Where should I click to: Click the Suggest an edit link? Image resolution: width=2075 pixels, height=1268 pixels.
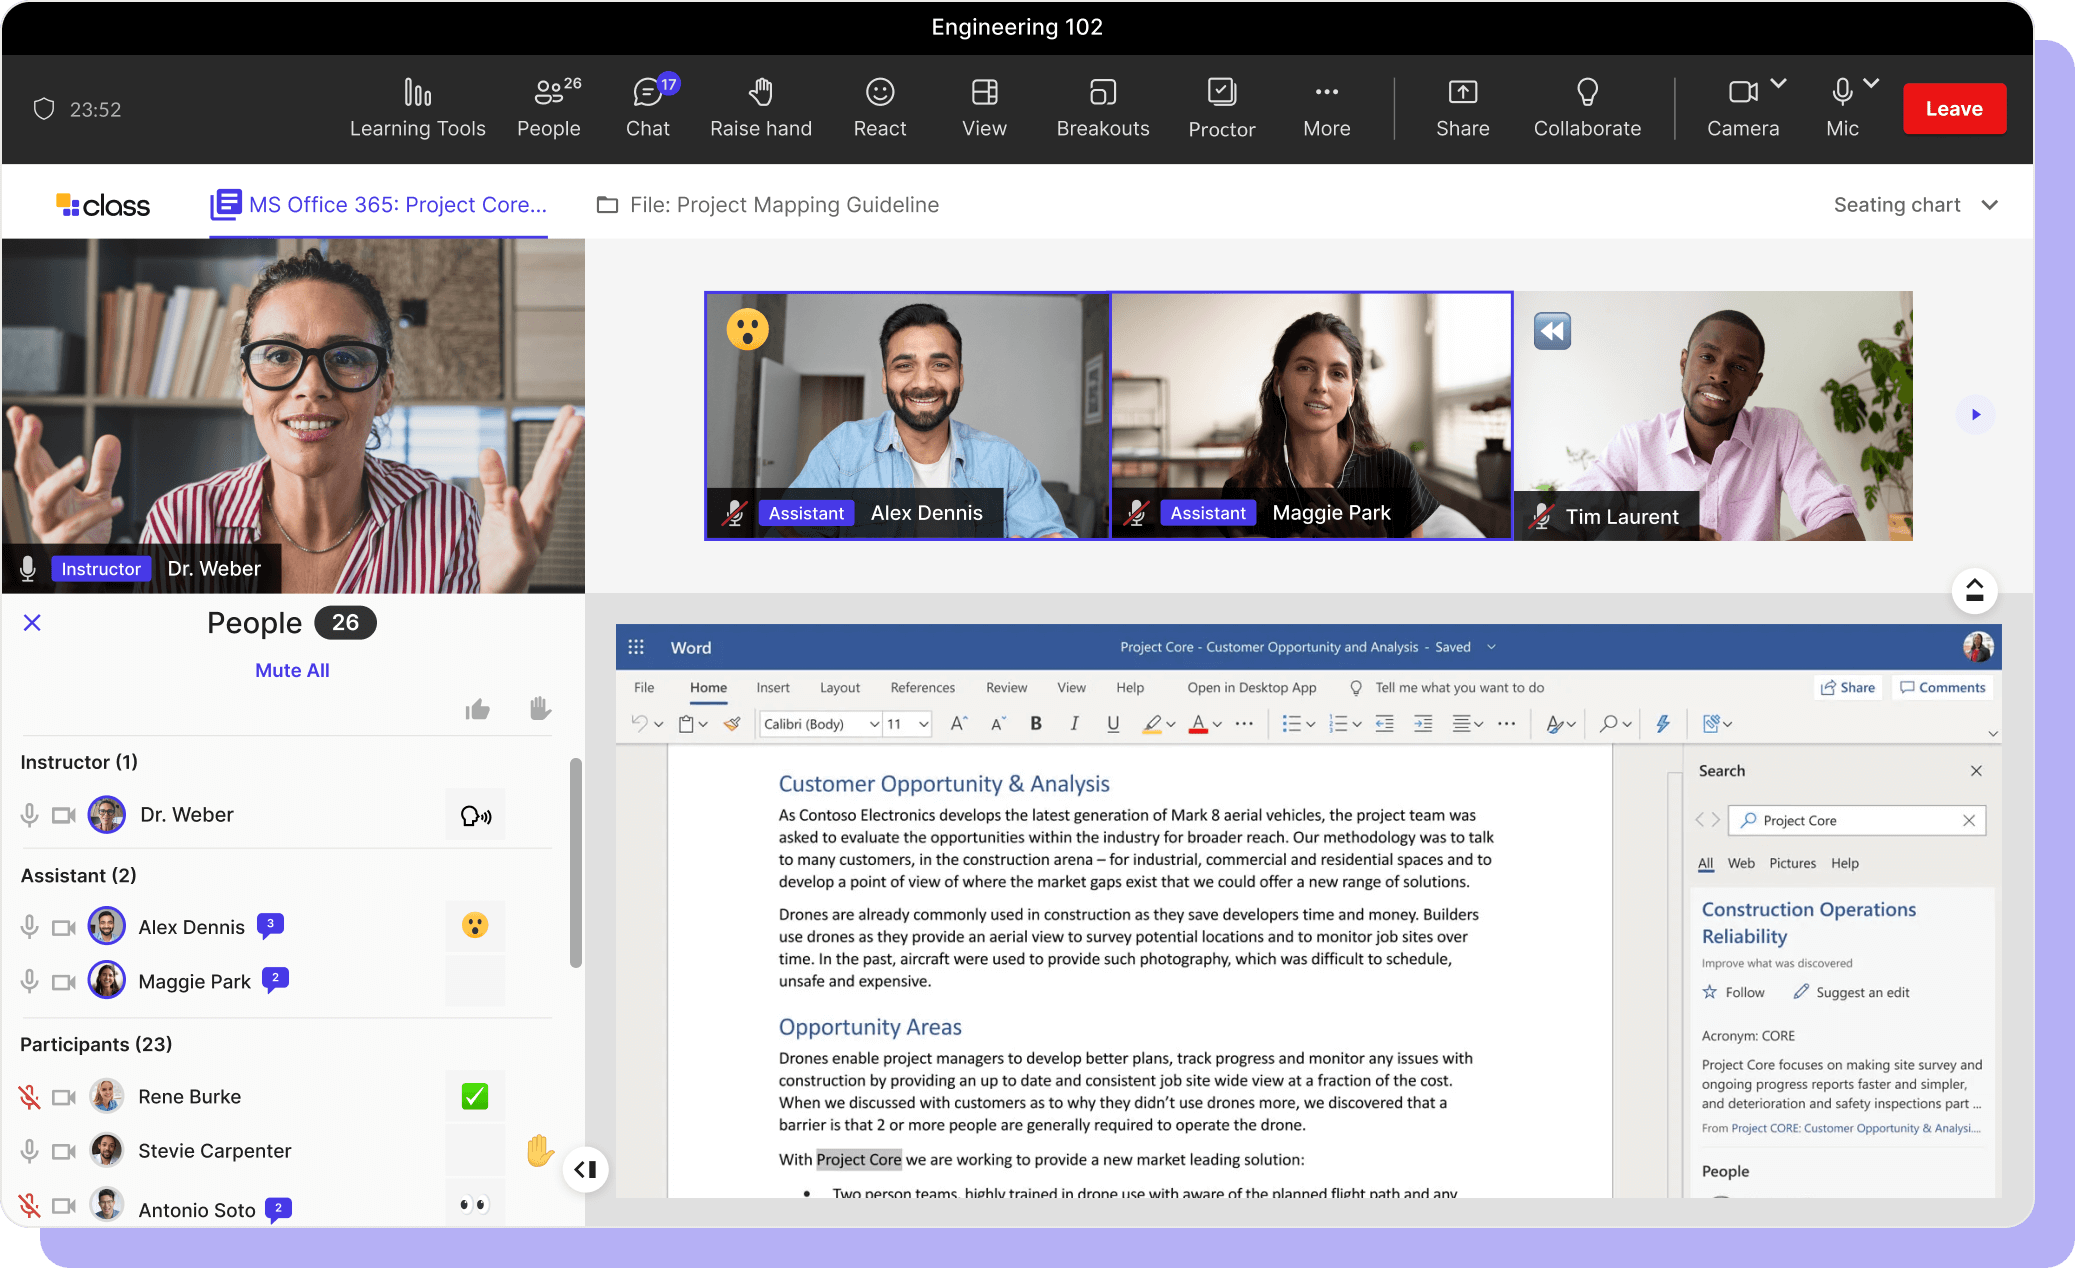pyautogui.click(x=1851, y=992)
